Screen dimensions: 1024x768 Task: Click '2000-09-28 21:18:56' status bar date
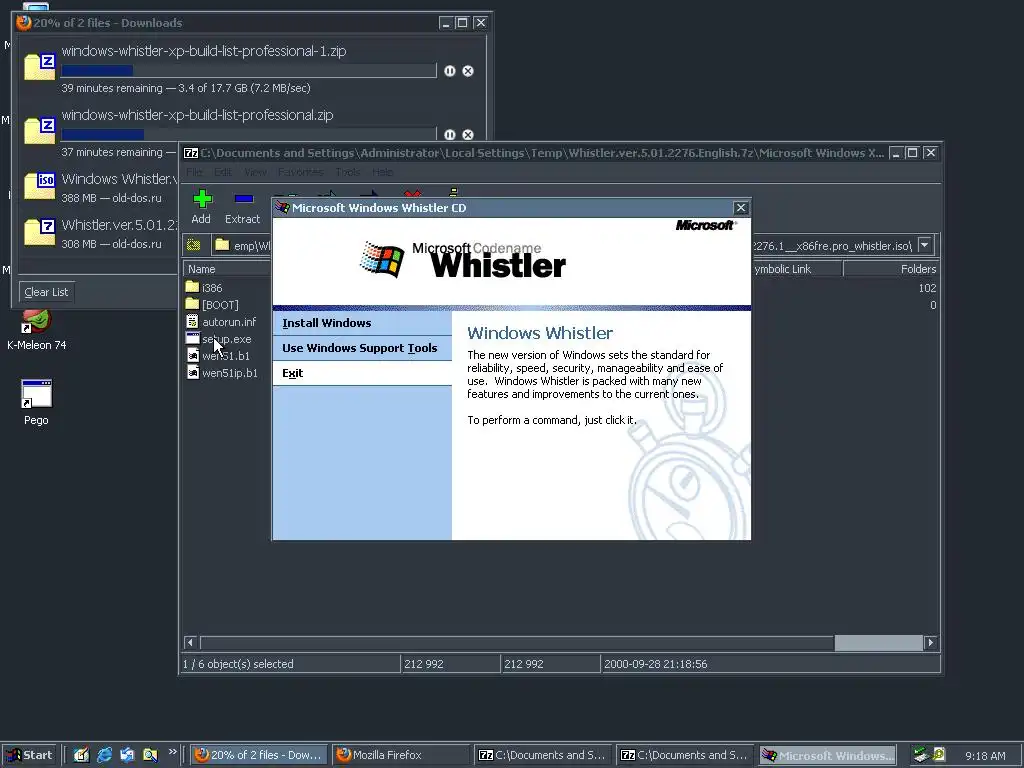(x=656, y=664)
